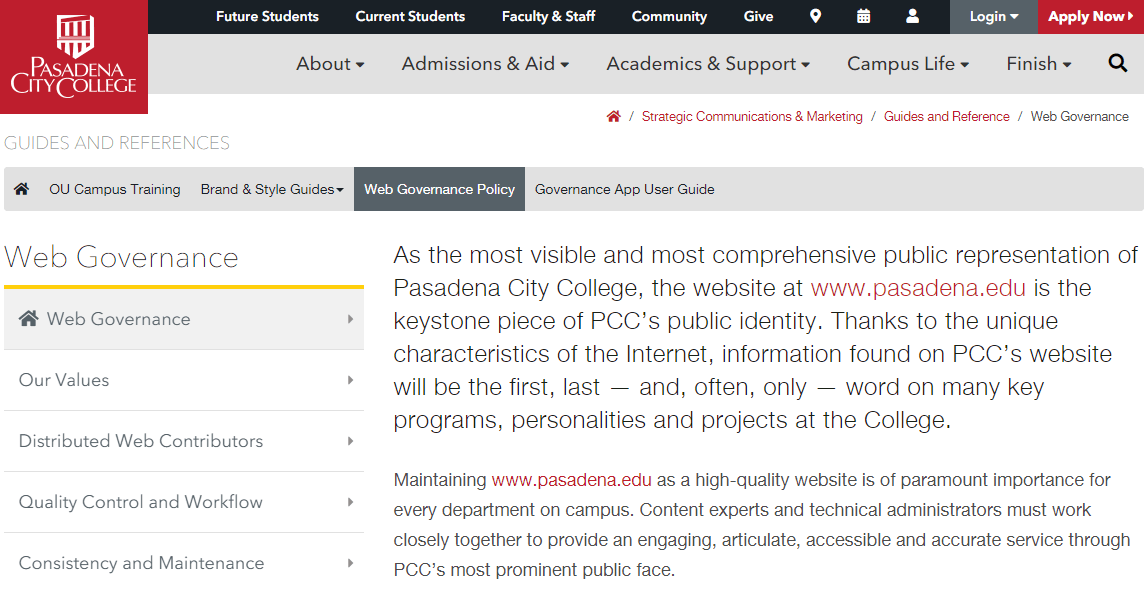The width and height of the screenshot is (1144, 591).
Task: Open the Brand & Style Guides dropdown
Action: tap(271, 189)
